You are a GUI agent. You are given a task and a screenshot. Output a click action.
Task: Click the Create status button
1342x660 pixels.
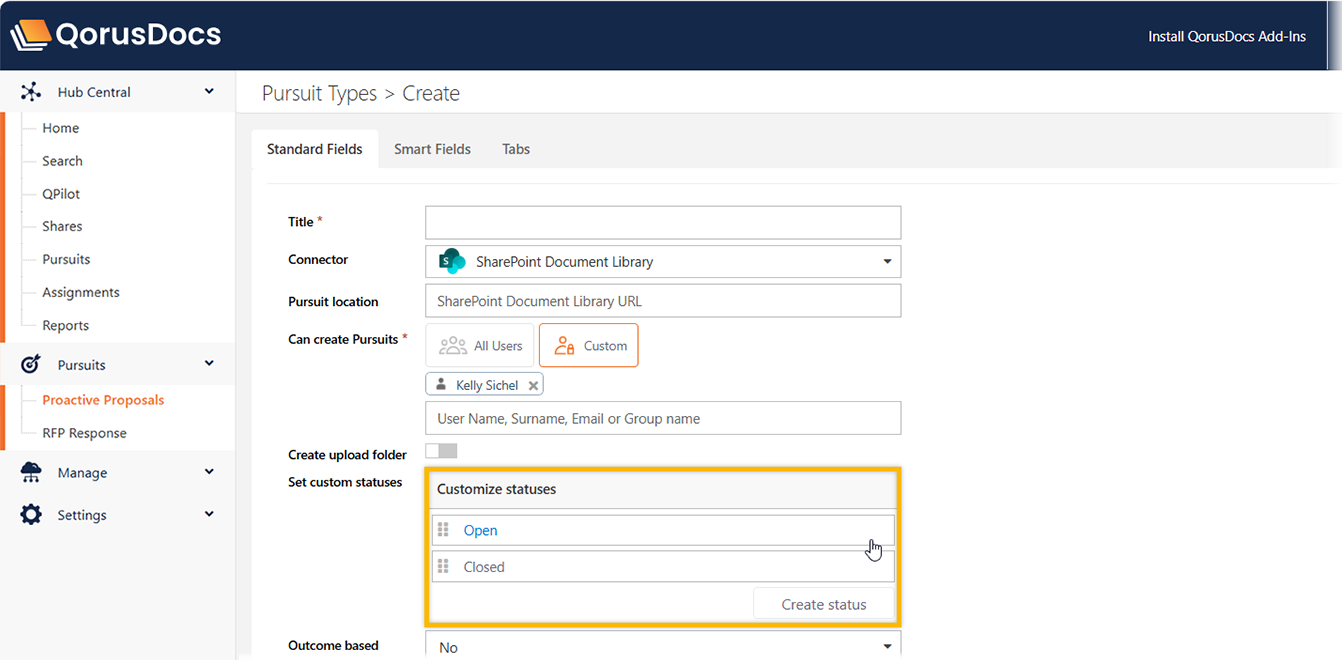(x=823, y=604)
